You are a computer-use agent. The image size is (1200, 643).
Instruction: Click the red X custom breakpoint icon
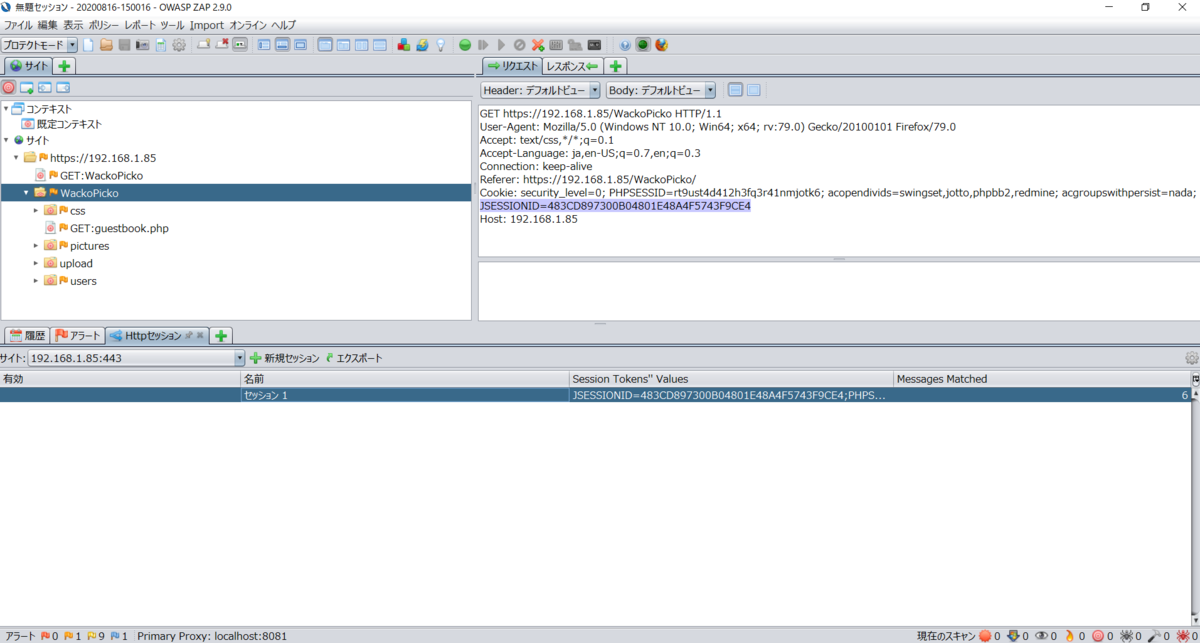pyautogui.click(x=537, y=45)
